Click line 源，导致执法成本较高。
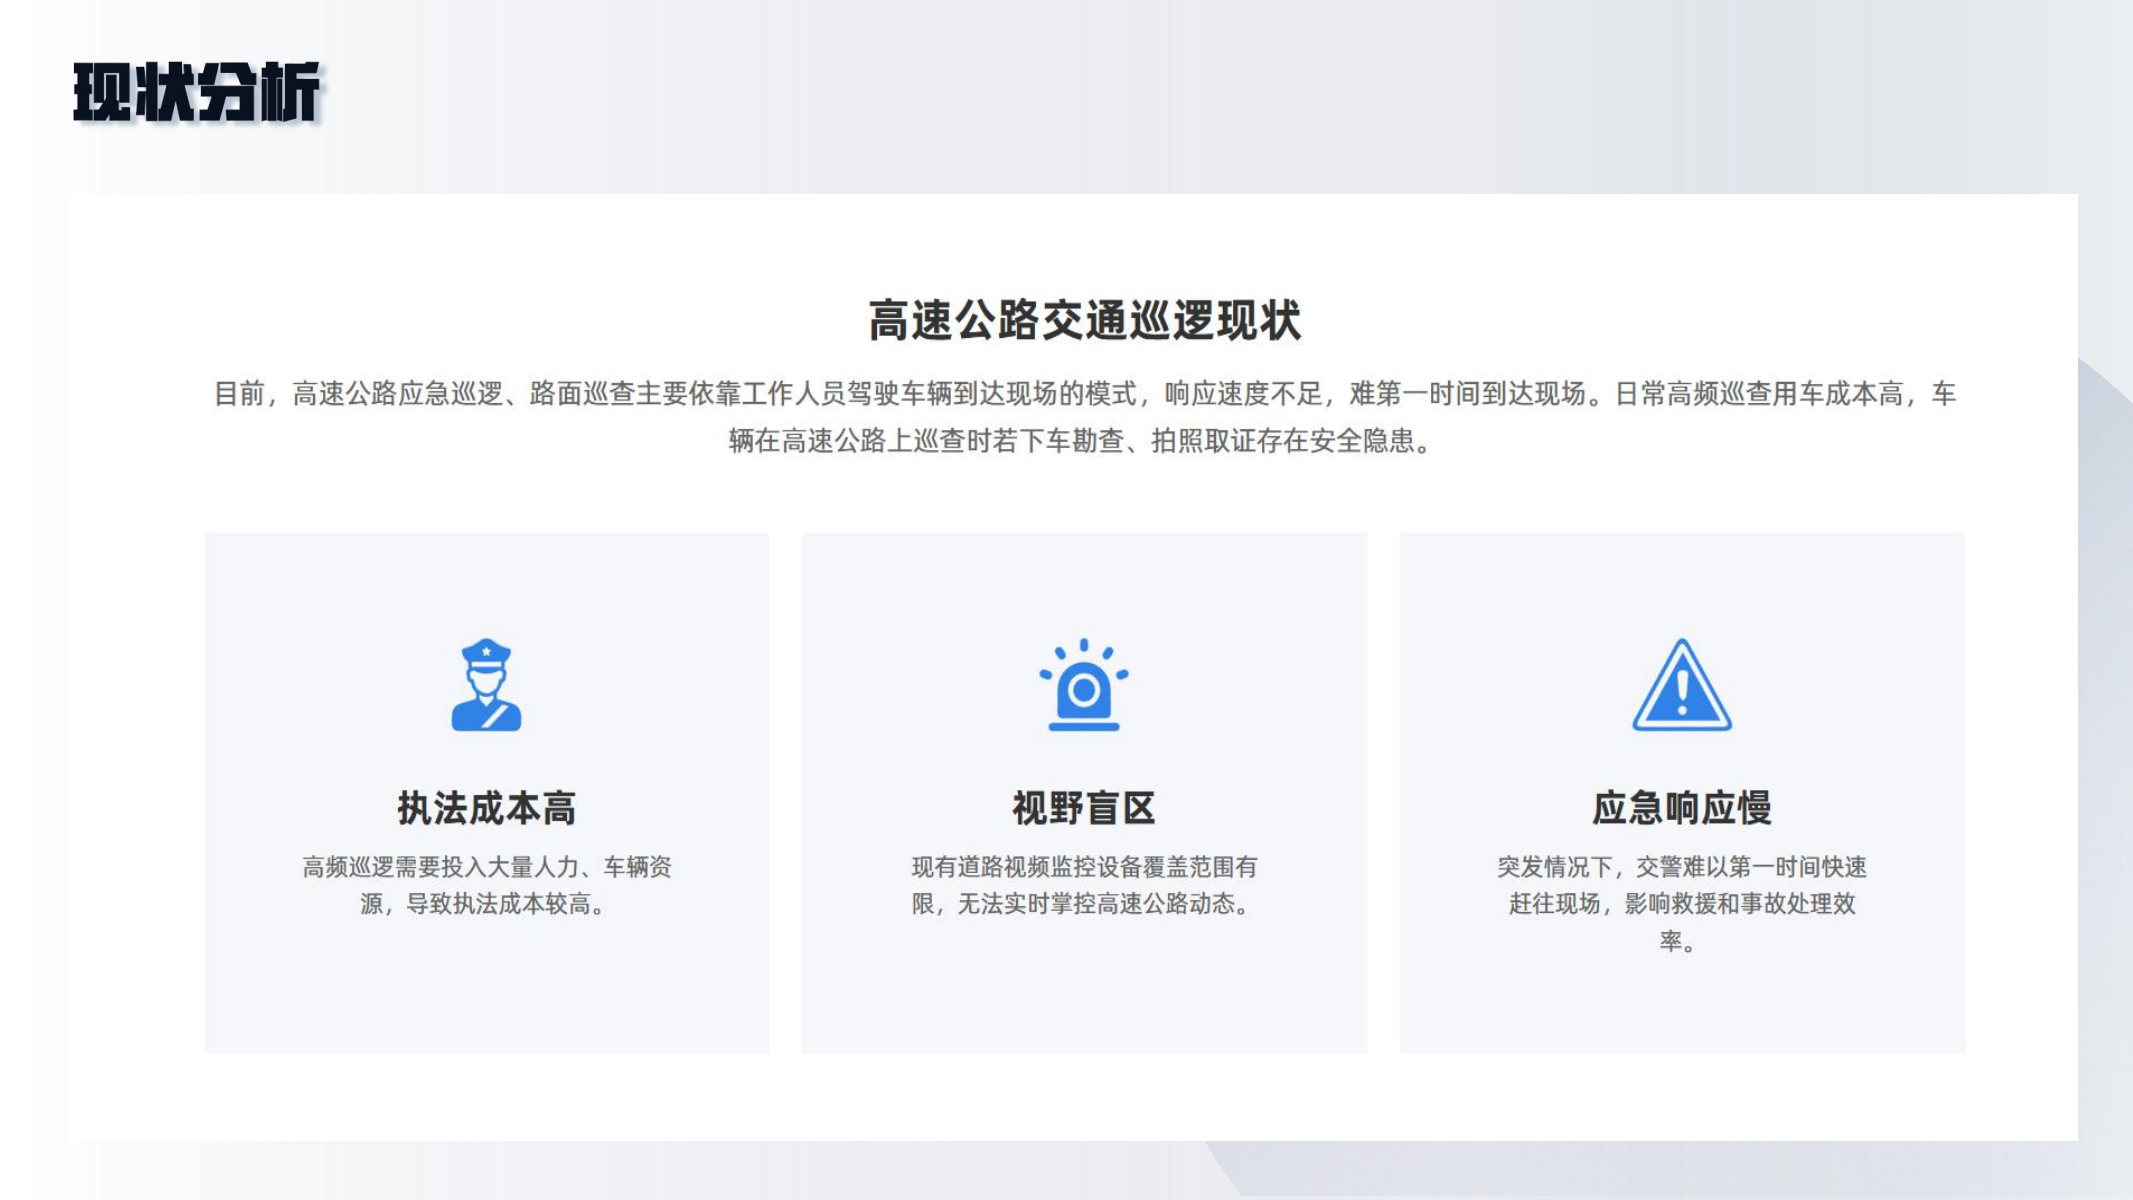Viewport: 2133px width, 1200px height. point(484,904)
